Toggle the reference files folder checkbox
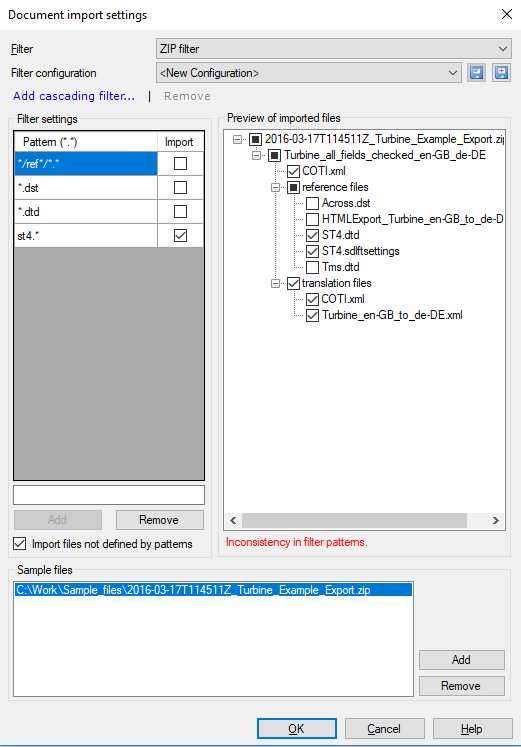This screenshot has width=521, height=747. [x=293, y=187]
